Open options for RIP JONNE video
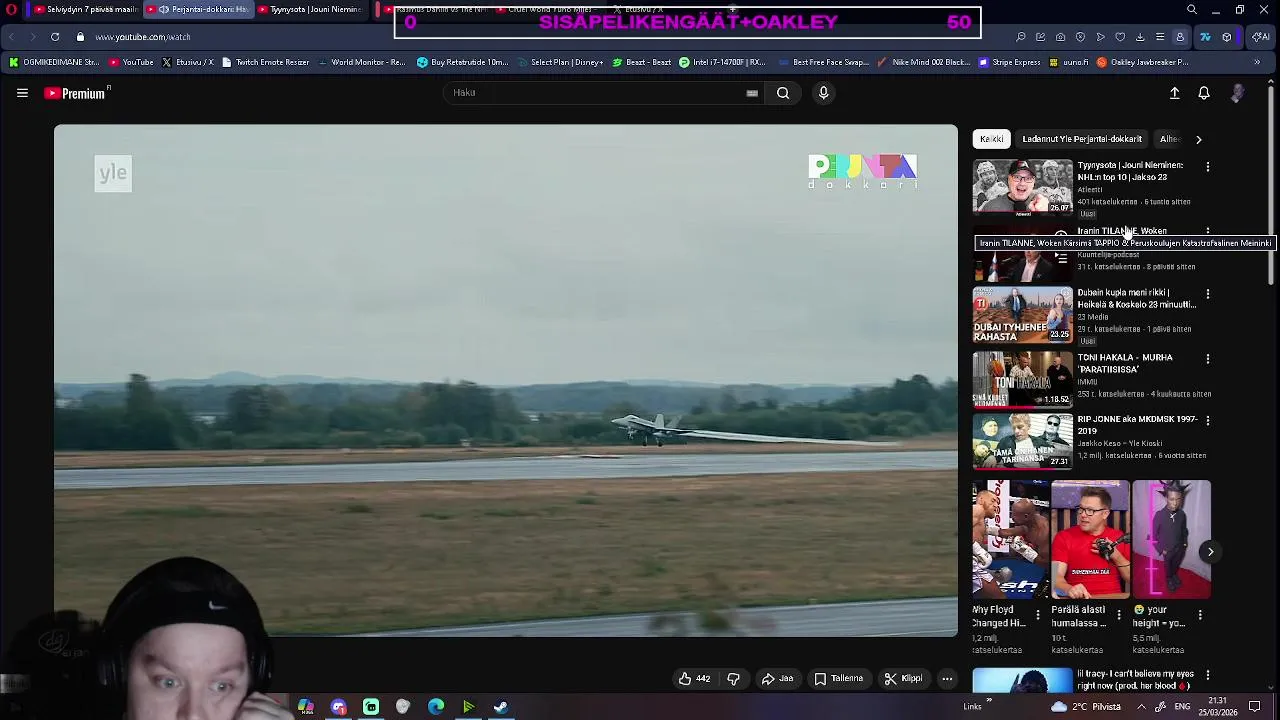Image resolution: width=1280 pixels, height=720 pixels. 1208,420
